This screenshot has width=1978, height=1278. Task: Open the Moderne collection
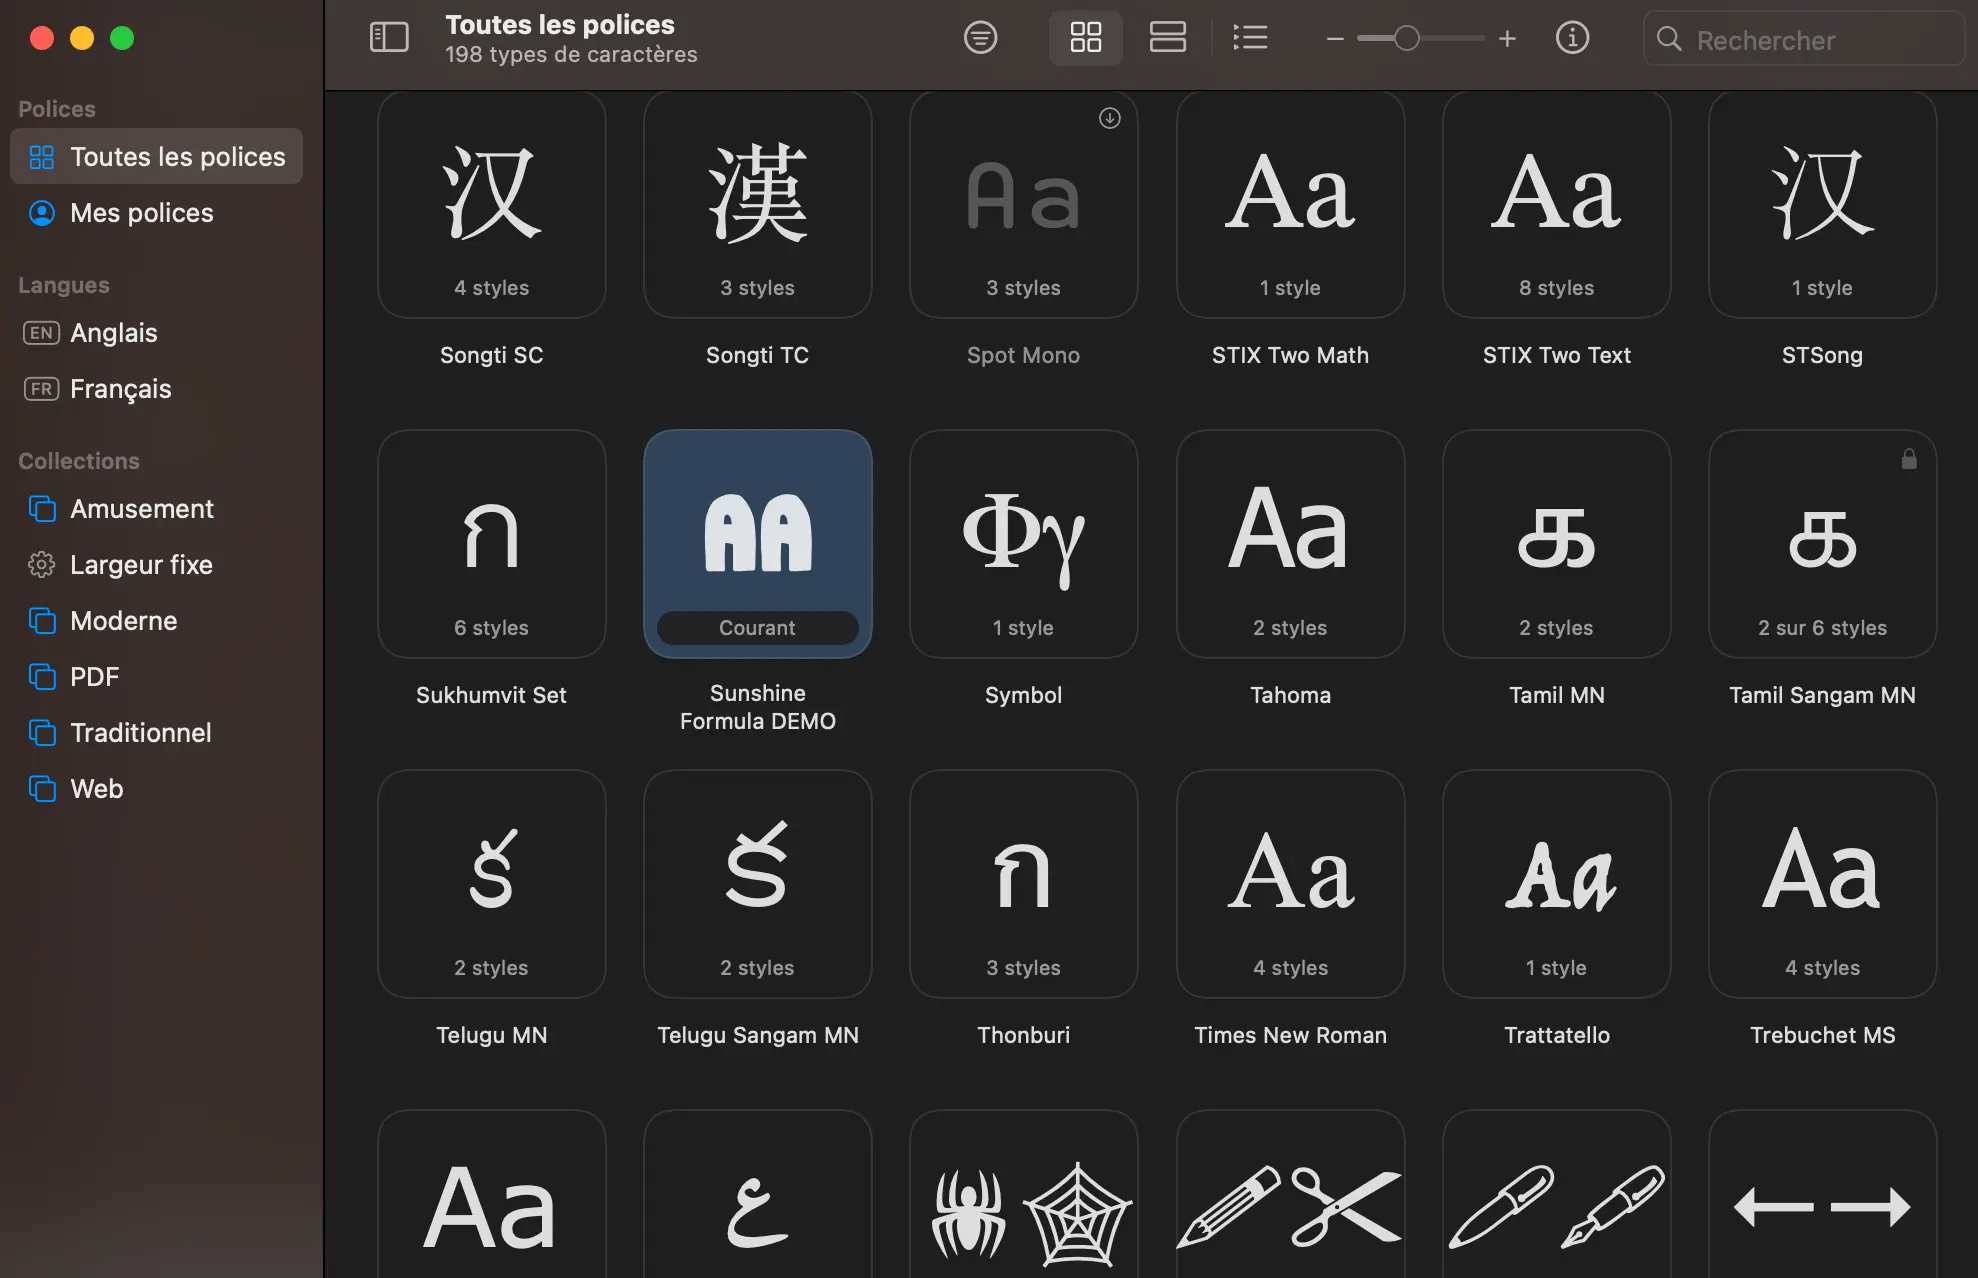pos(156,621)
